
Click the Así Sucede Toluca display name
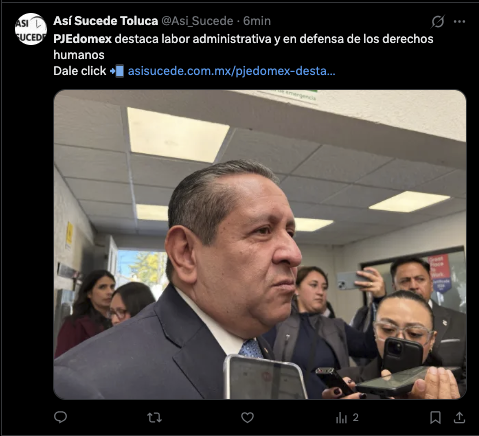pyautogui.click(x=105, y=21)
